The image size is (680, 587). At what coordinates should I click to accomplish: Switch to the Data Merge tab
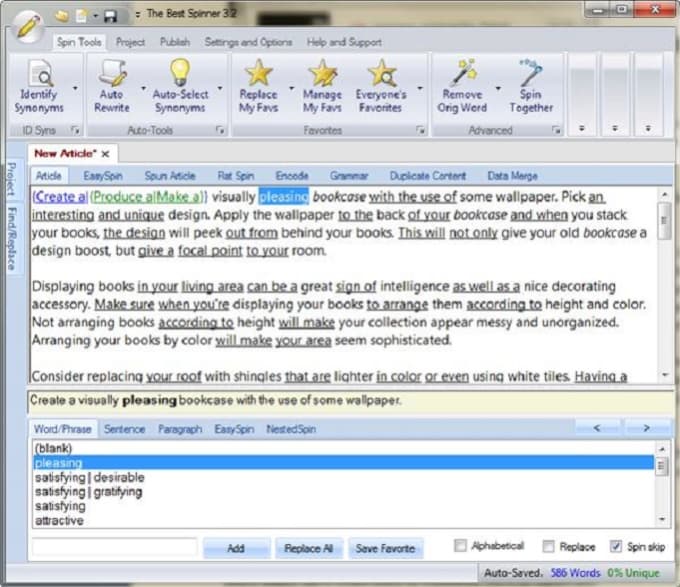point(512,176)
